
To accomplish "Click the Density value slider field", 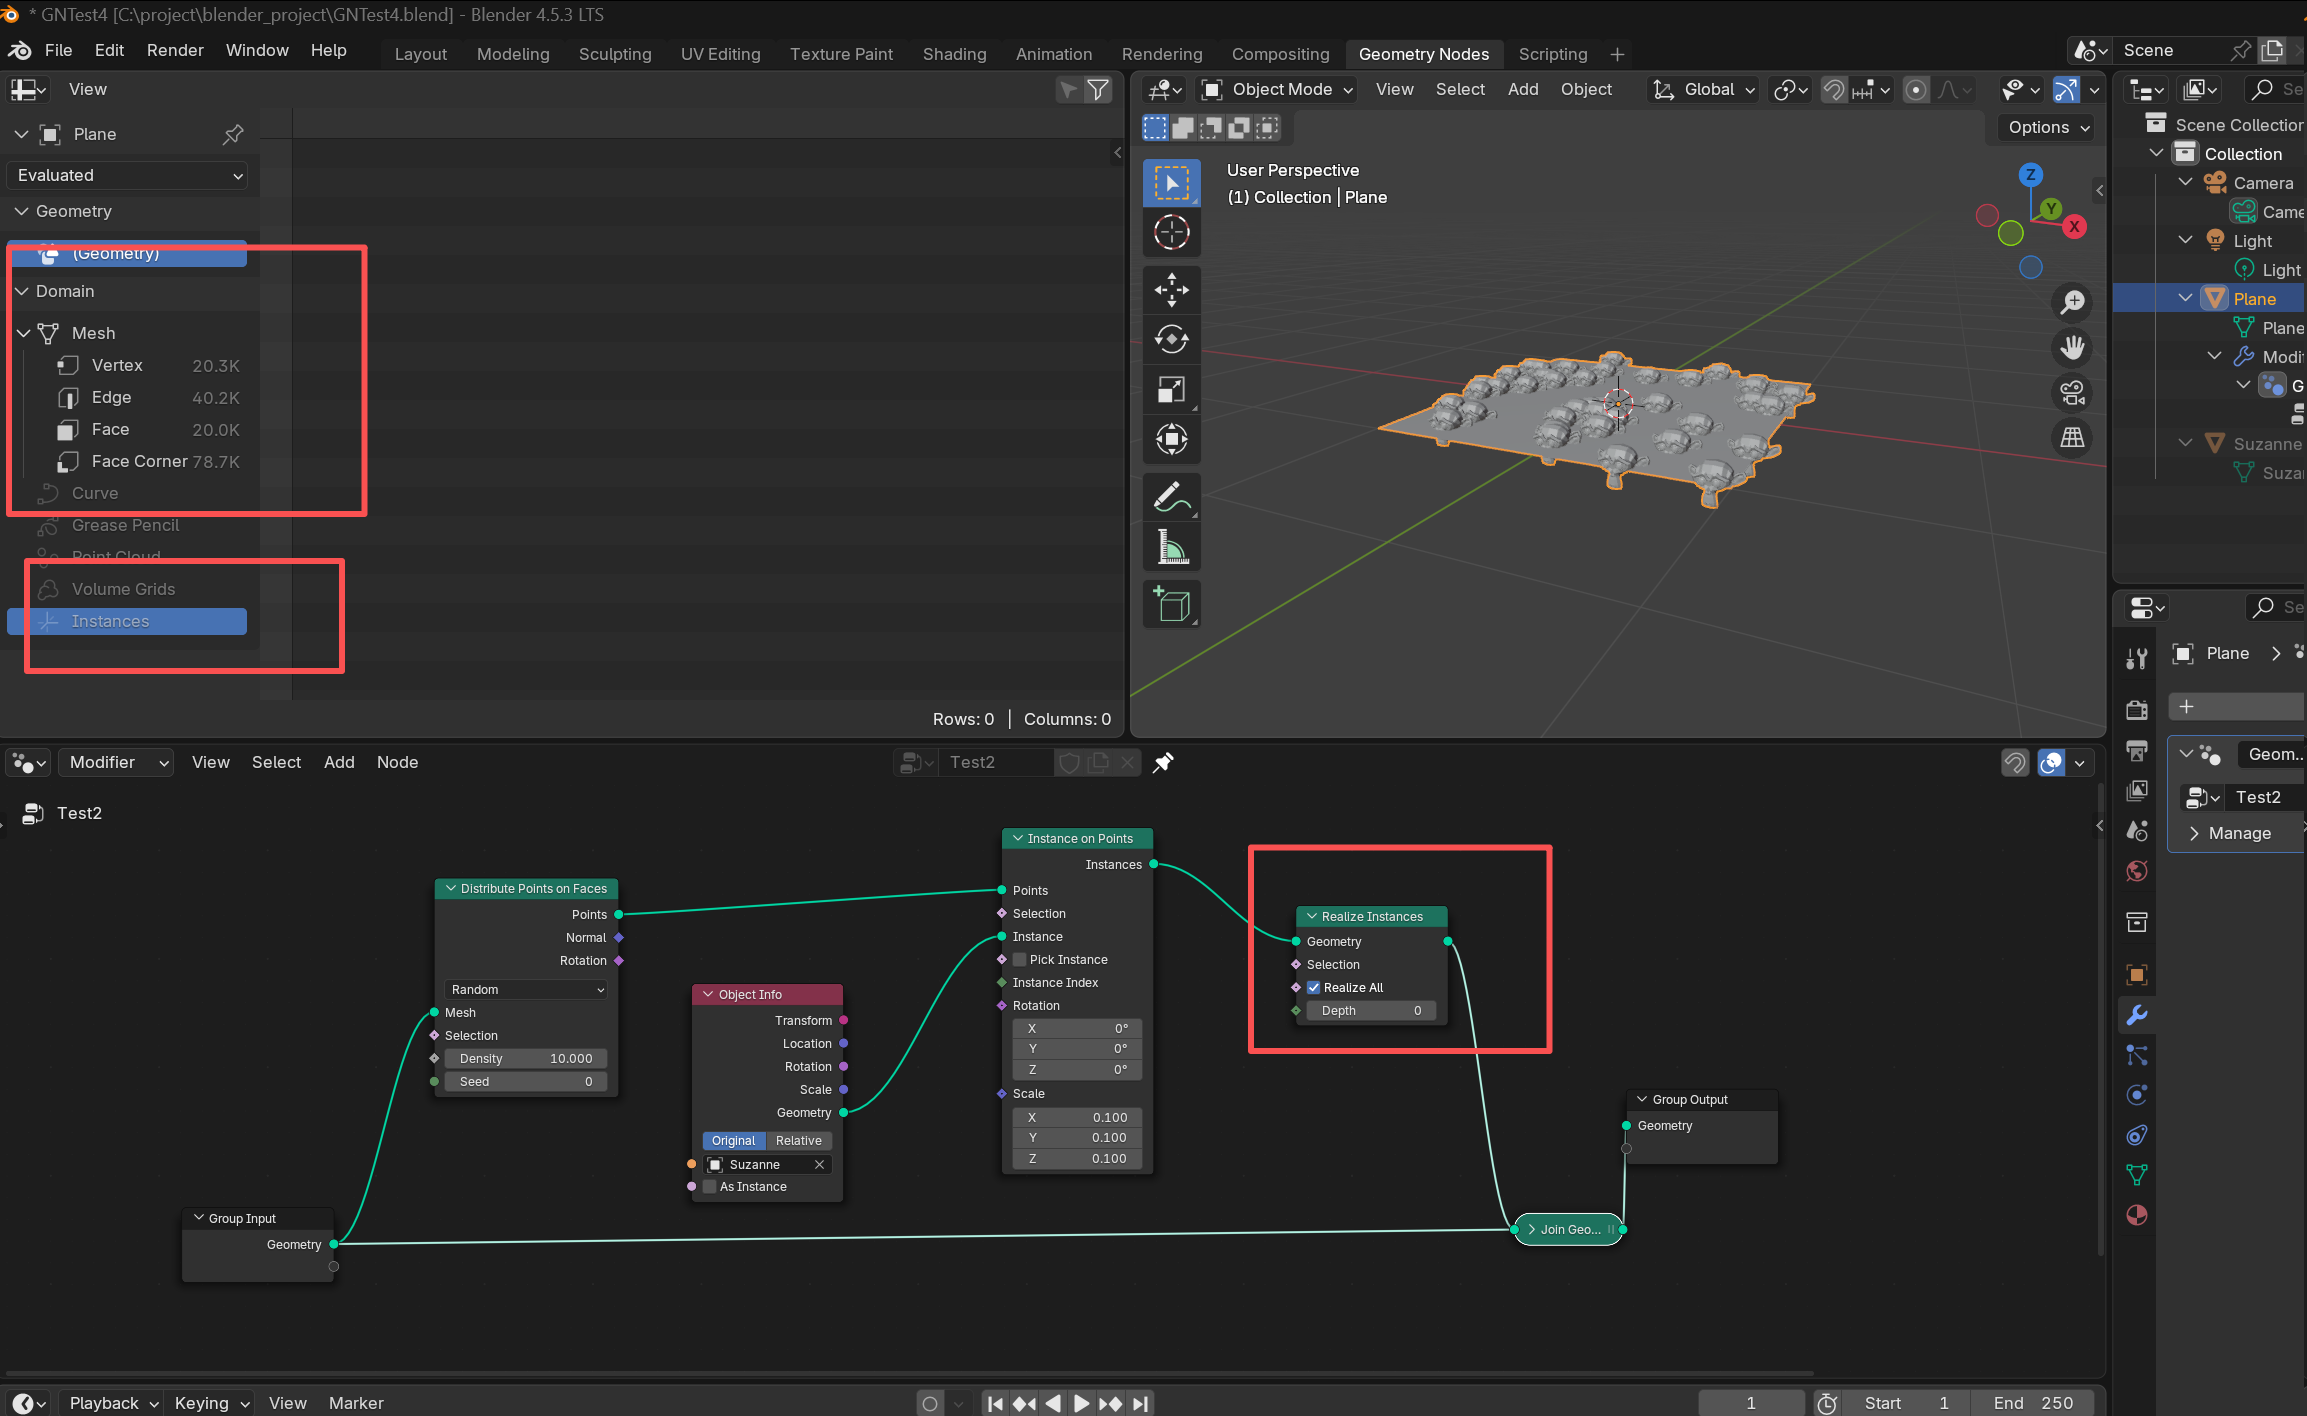I will pos(526,1058).
